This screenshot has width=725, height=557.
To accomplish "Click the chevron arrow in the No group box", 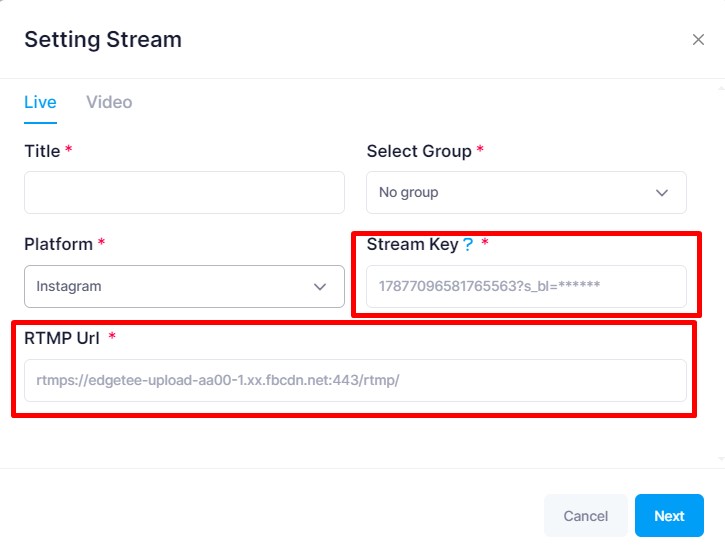I will [662, 192].
